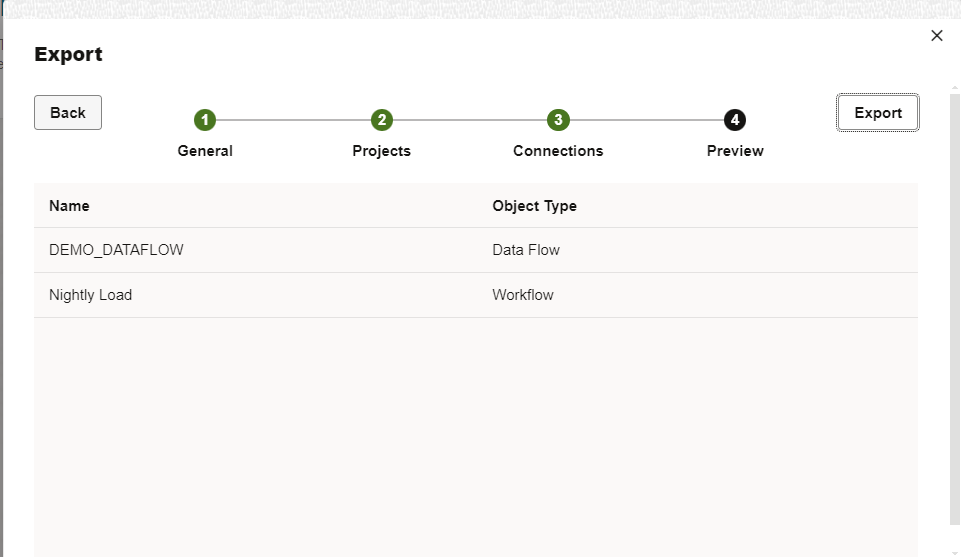Go to the General step label
961x557 pixels.
[205, 151]
